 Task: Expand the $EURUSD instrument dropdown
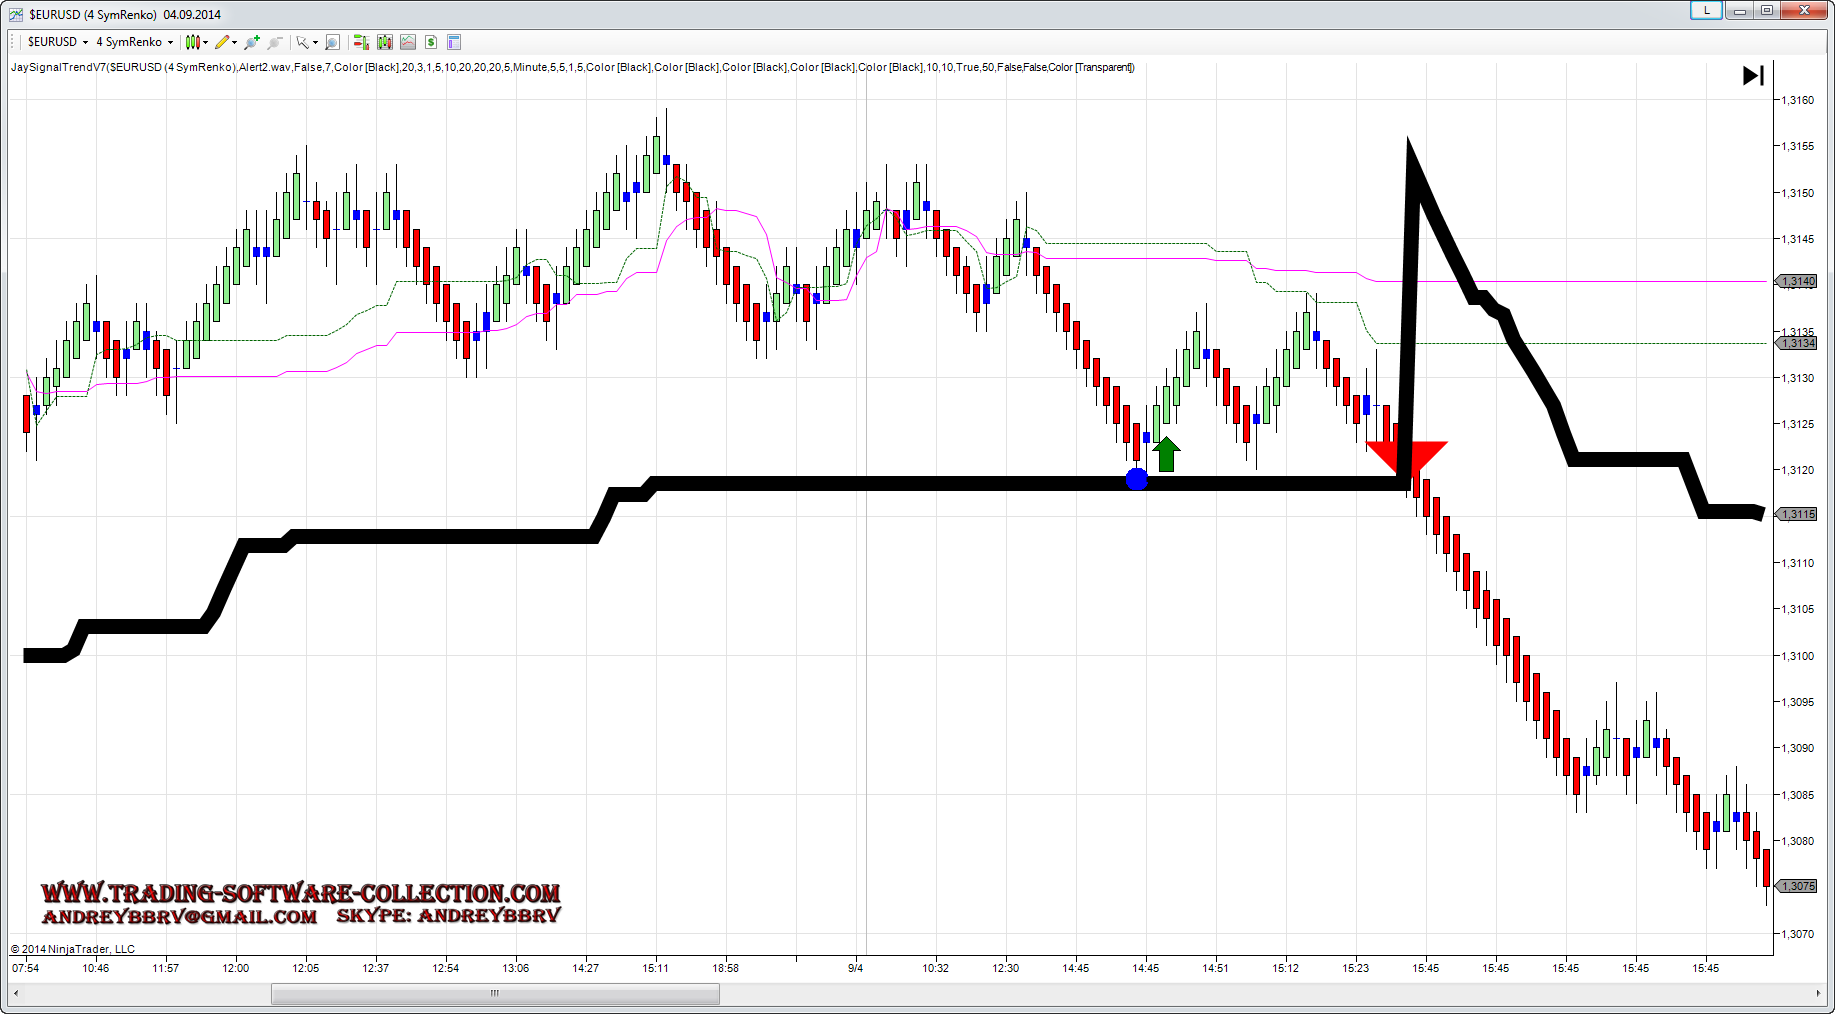85,42
